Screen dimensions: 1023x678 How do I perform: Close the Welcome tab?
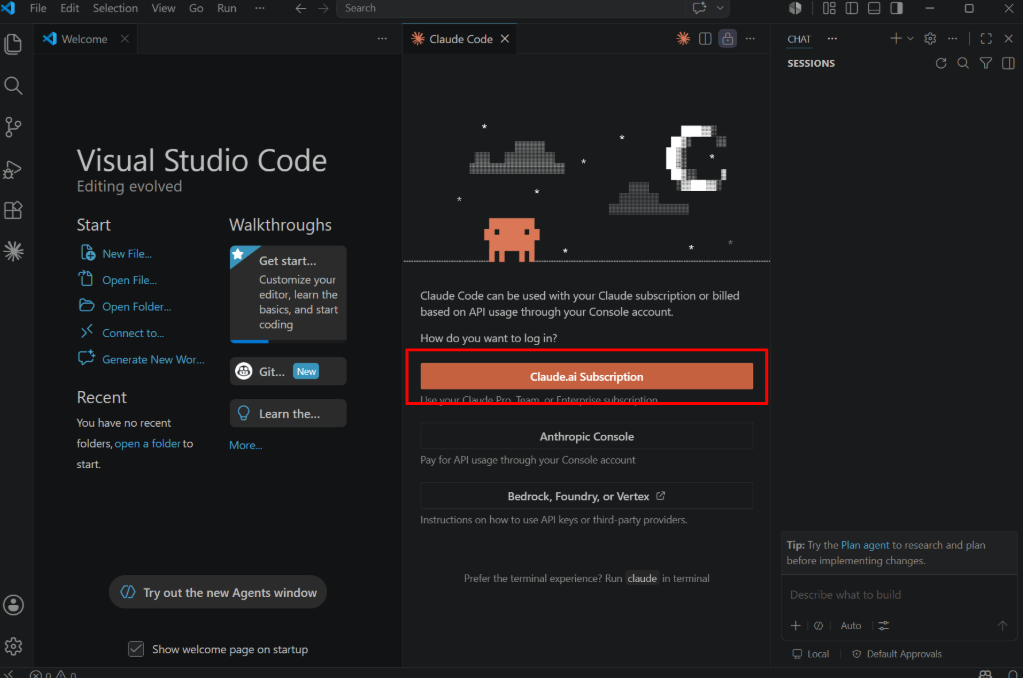[125, 39]
